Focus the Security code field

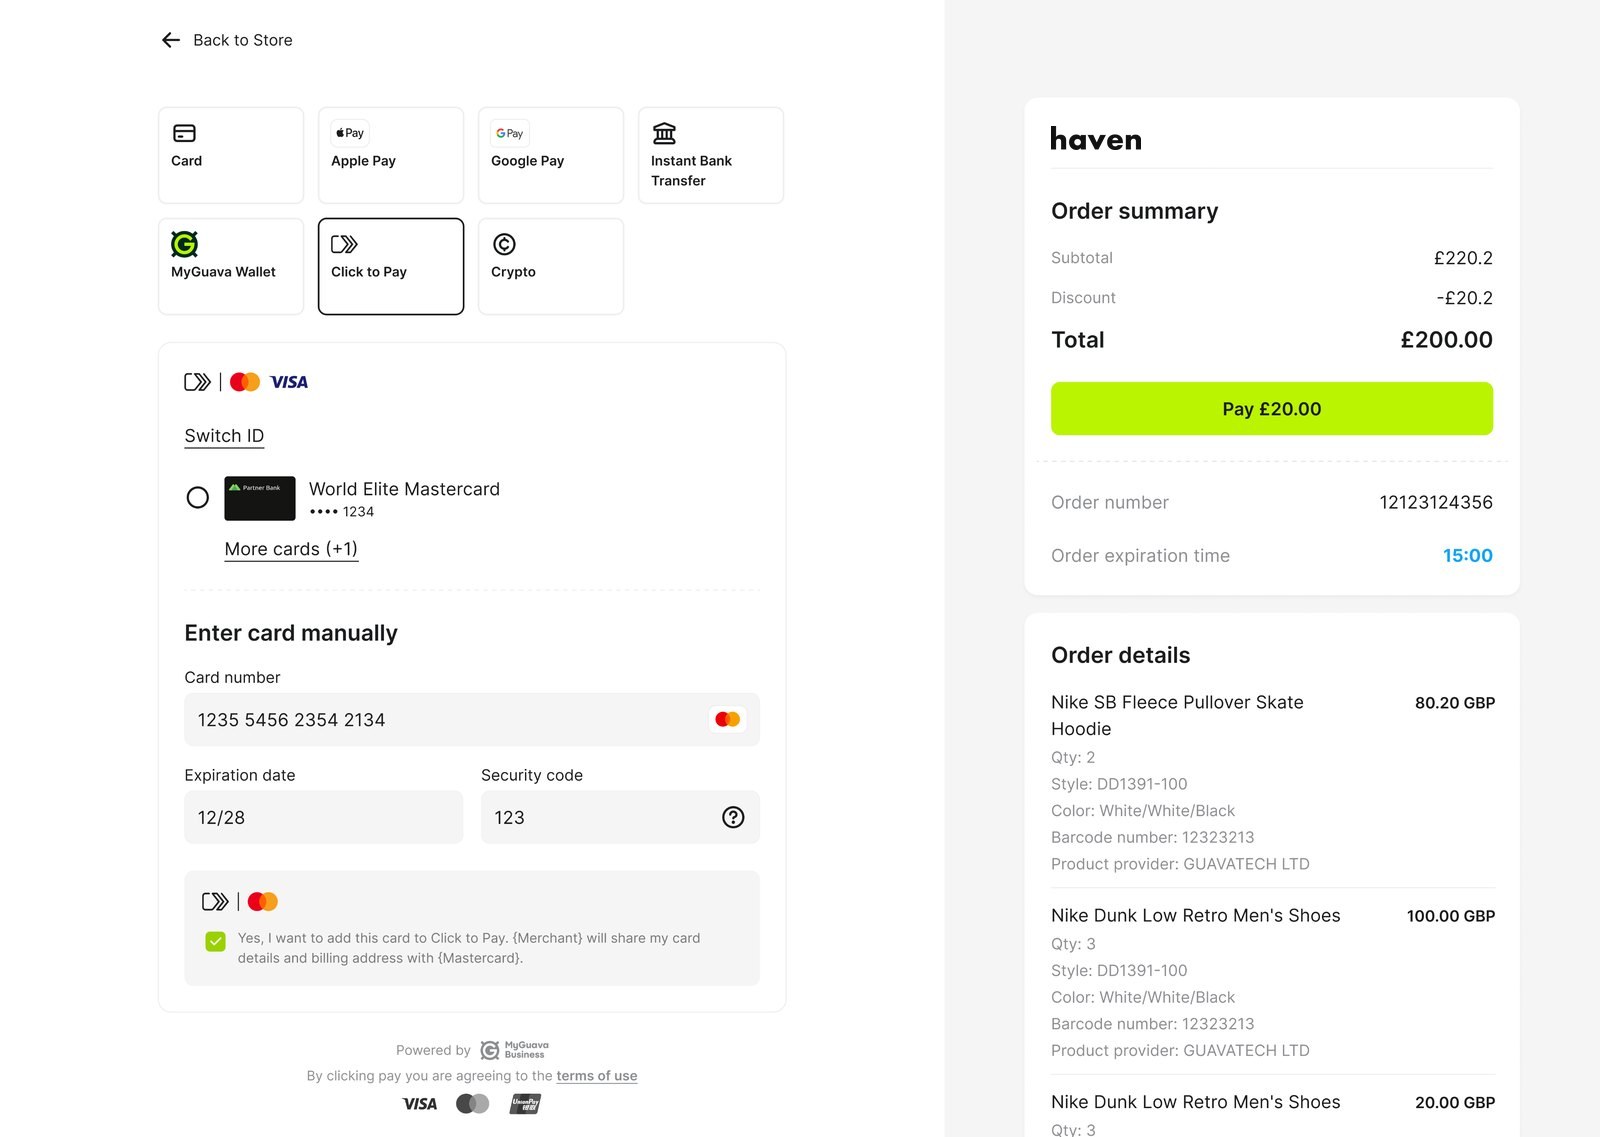click(620, 818)
